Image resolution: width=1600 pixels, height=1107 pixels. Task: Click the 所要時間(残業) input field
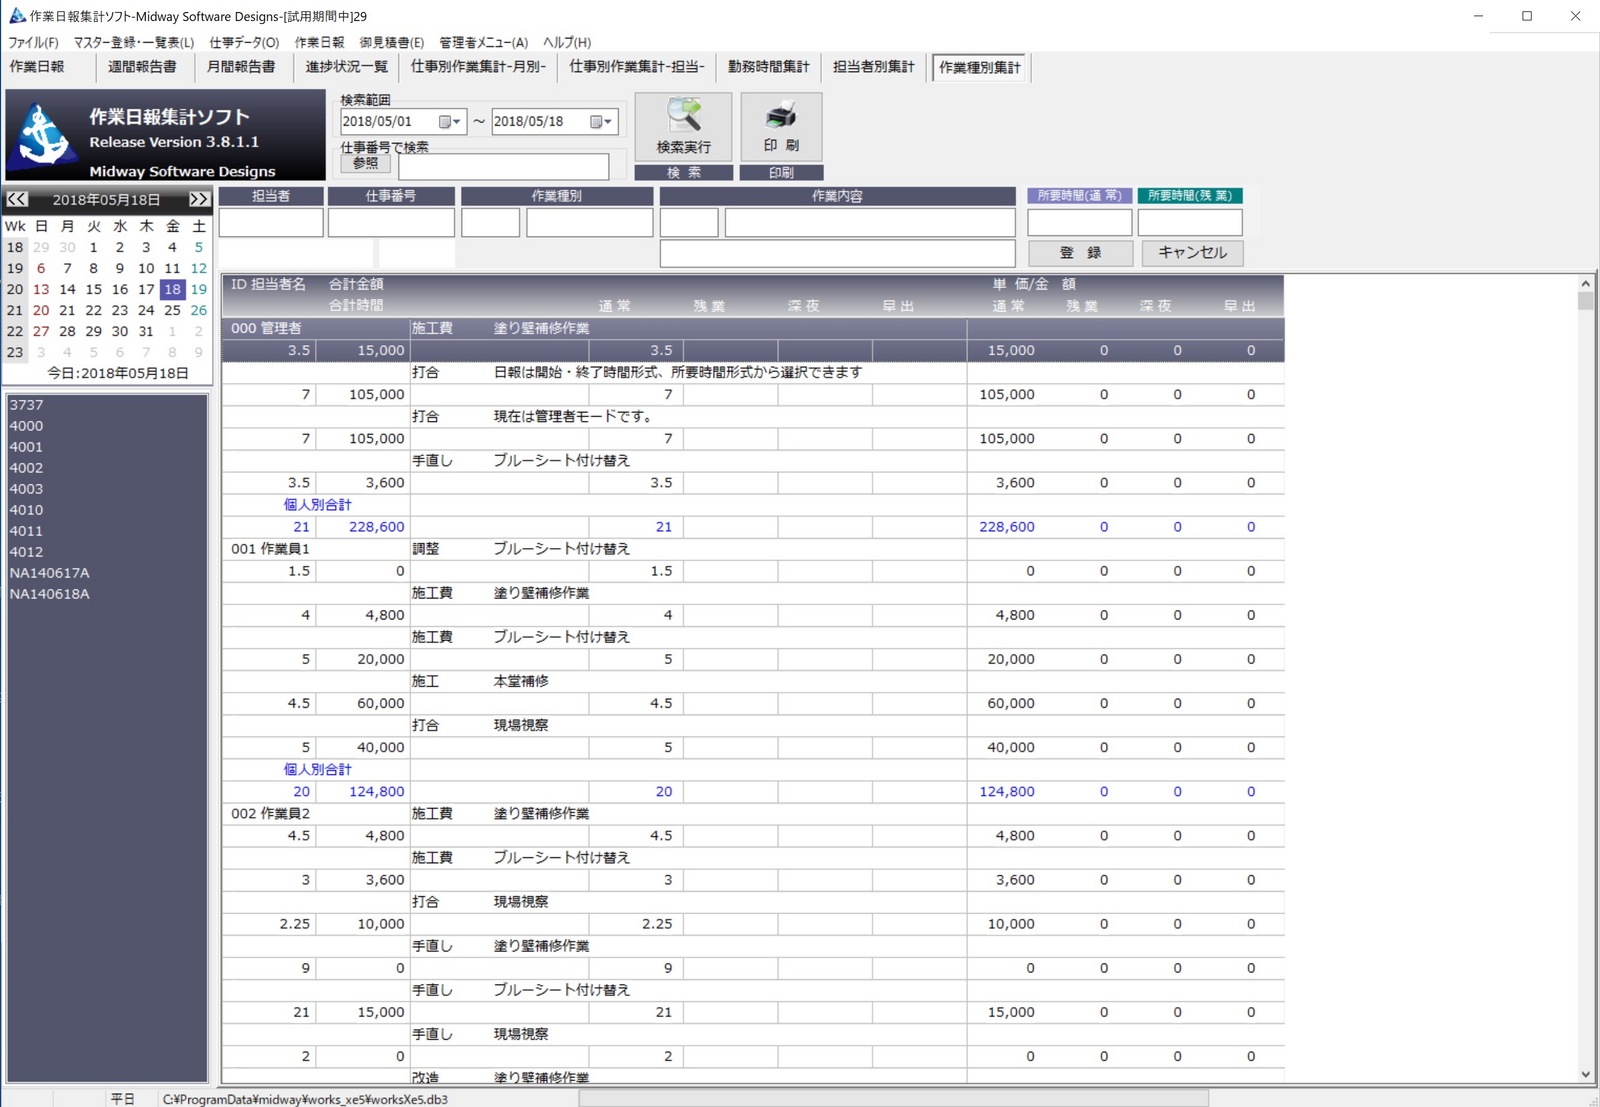point(1190,222)
